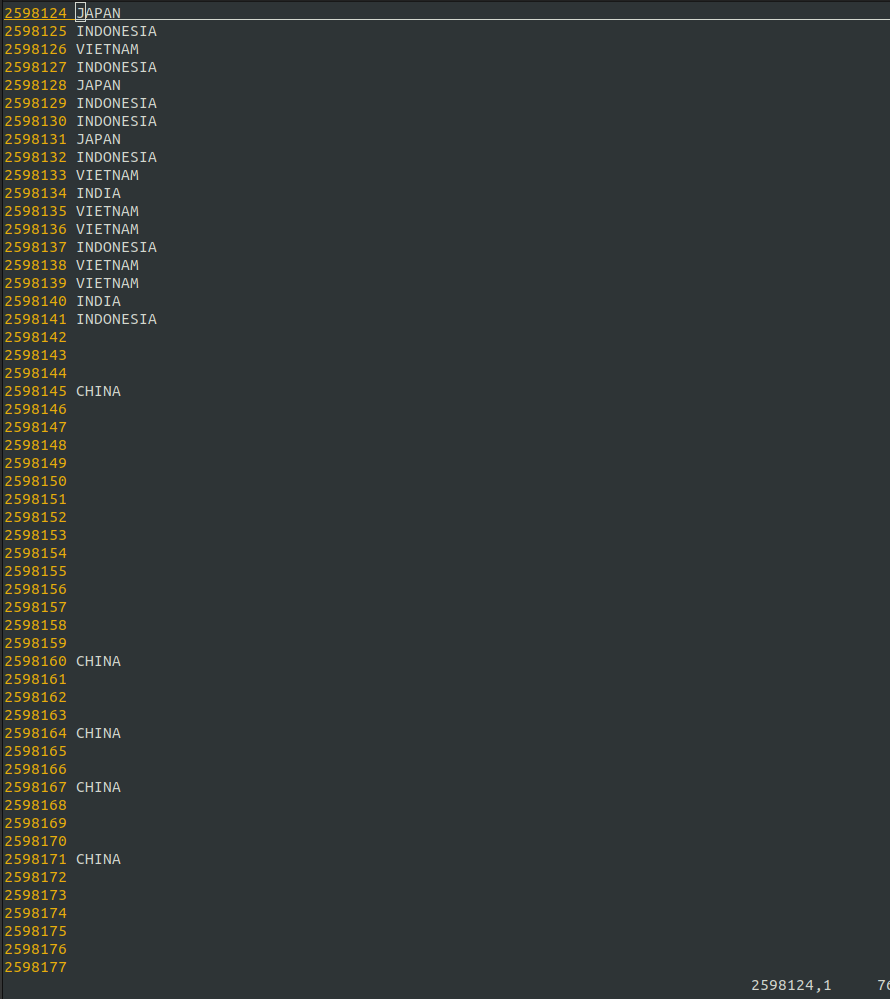Click CHINA on line 2598145
The width and height of the screenshot is (890, 999).
[98, 391]
